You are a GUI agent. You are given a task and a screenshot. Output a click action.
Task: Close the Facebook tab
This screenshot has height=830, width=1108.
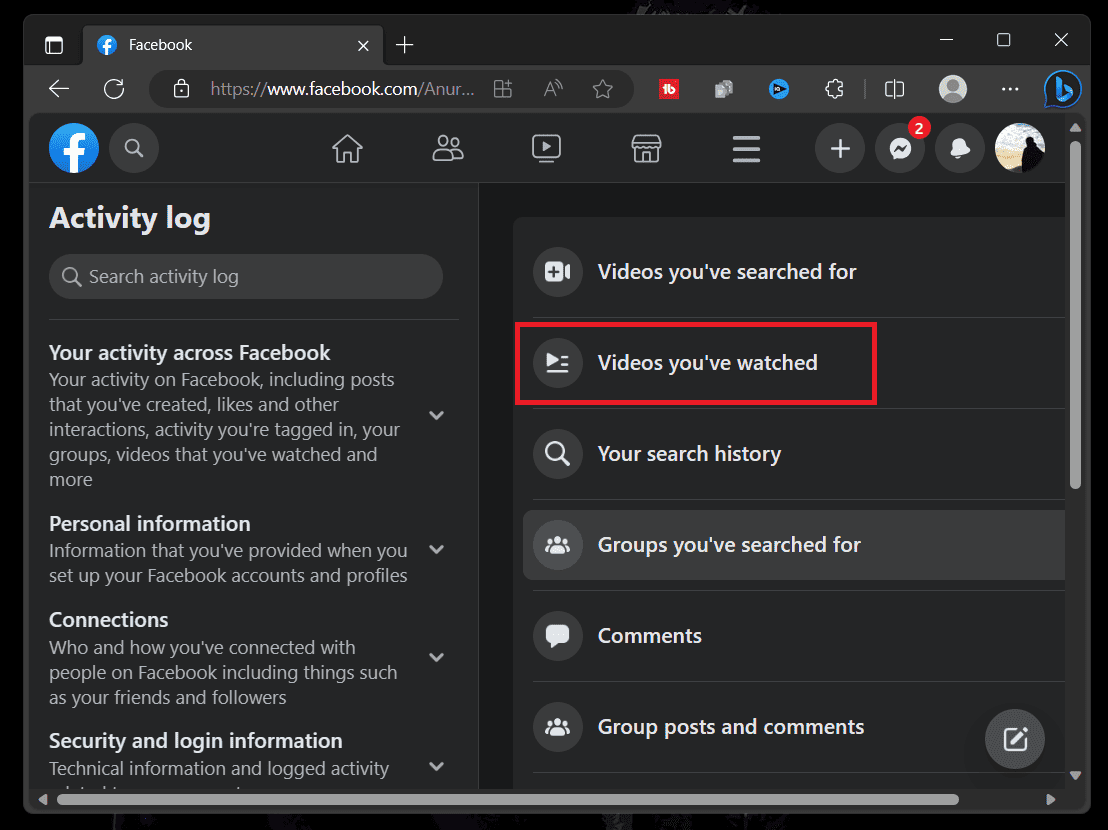363,45
